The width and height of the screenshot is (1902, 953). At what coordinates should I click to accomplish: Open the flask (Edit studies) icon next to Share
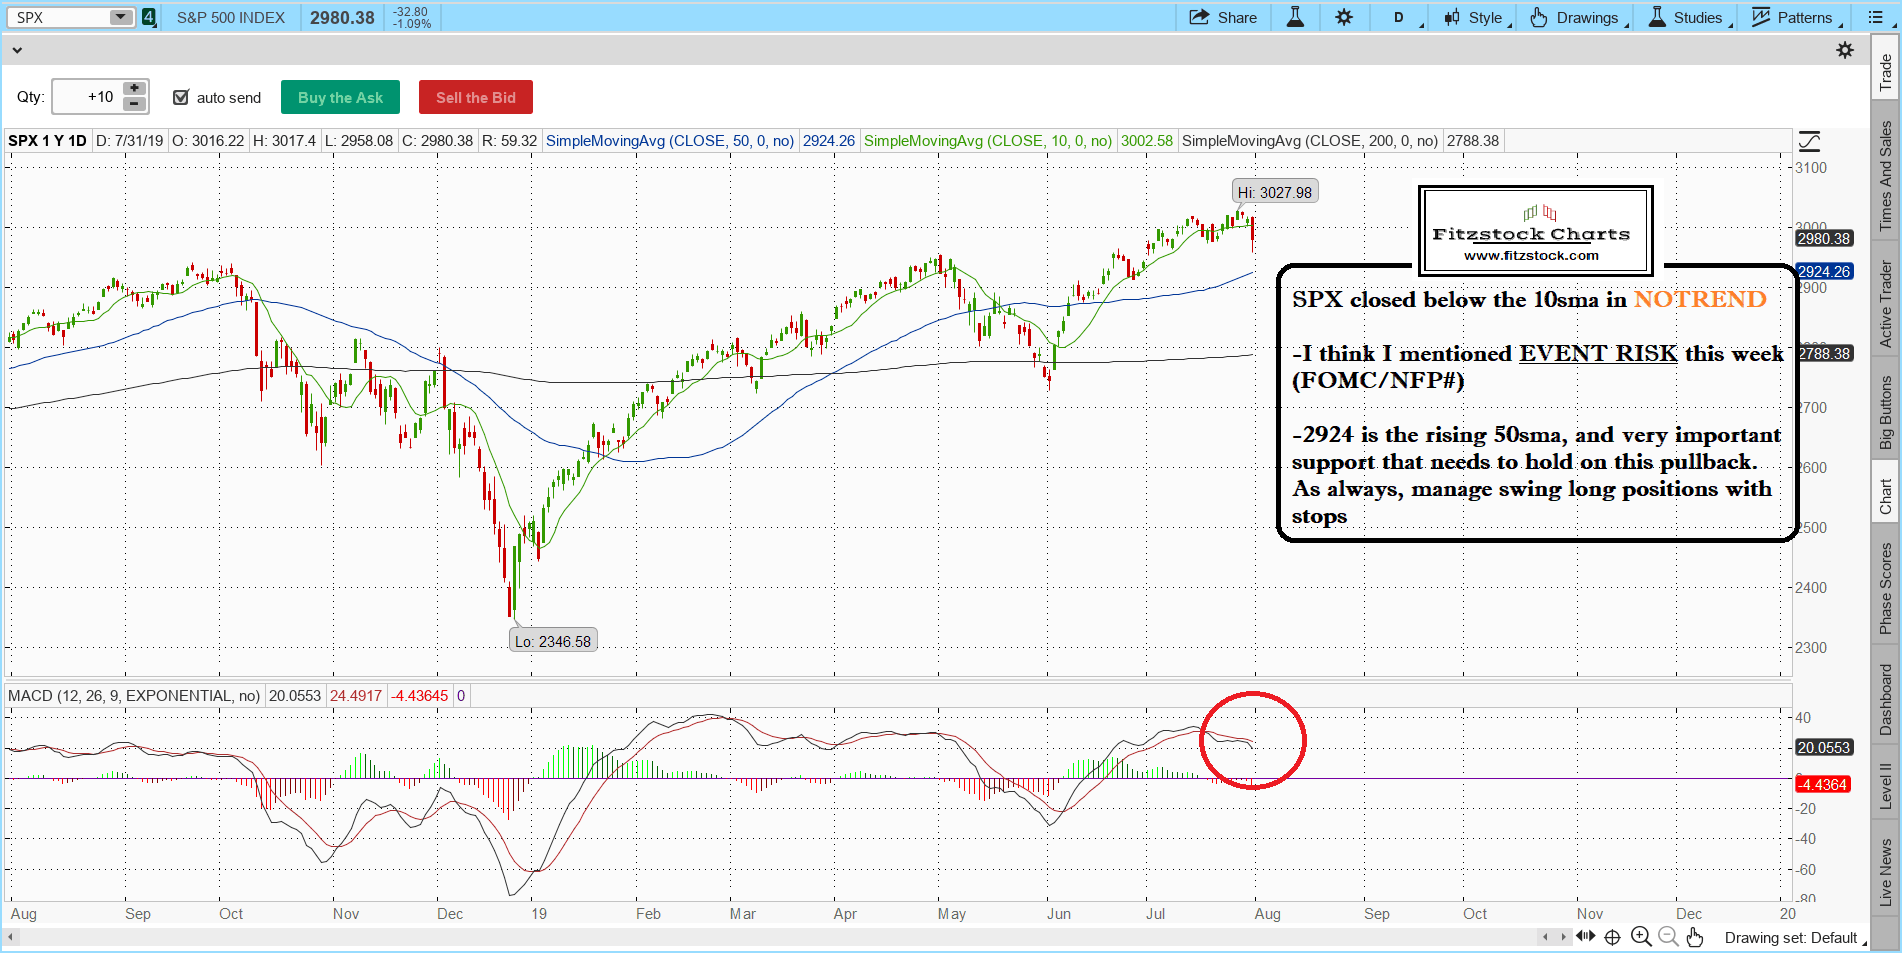tap(1295, 17)
